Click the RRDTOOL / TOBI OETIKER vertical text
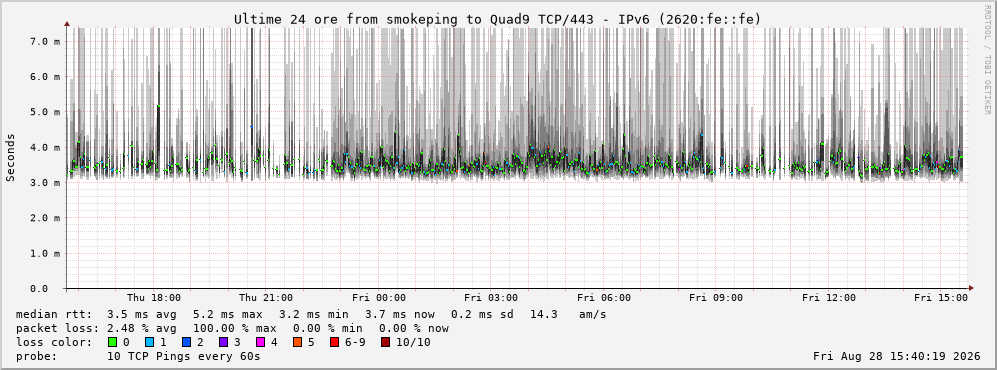The height and width of the screenshot is (370, 997). pyautogui.click(x=987, y=60)
